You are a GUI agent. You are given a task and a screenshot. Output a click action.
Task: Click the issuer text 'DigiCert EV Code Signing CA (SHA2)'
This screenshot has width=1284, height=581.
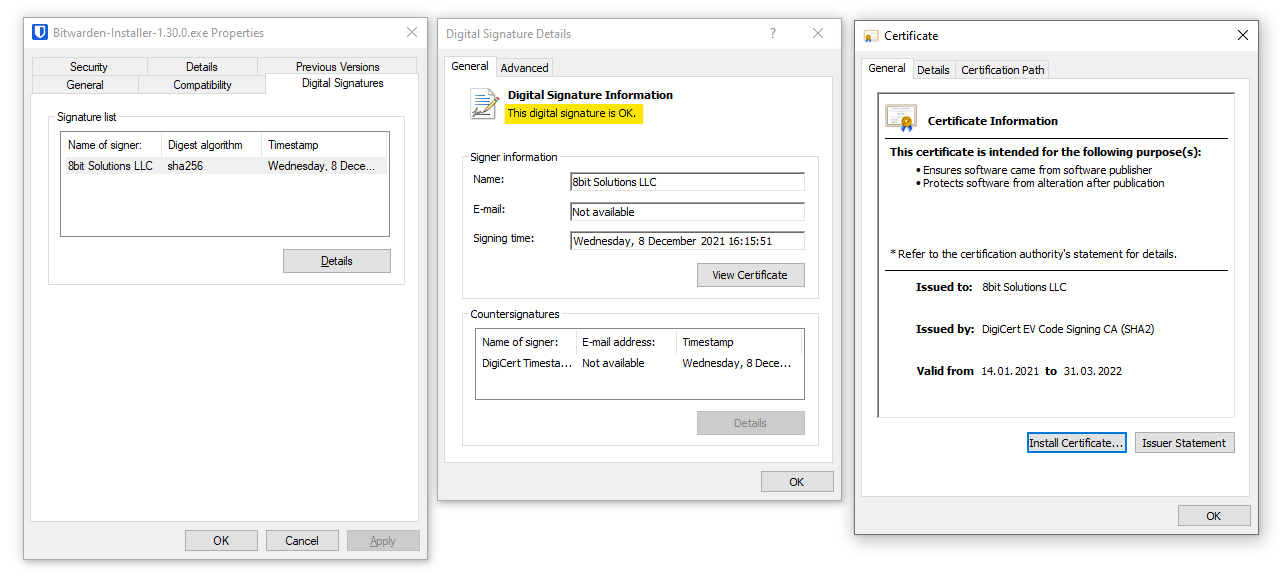click(x=1069, y=329)
